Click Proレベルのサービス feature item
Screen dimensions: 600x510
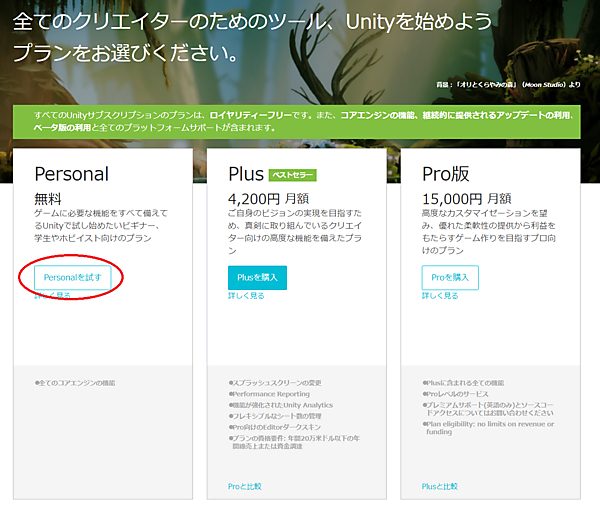(455, 394)
